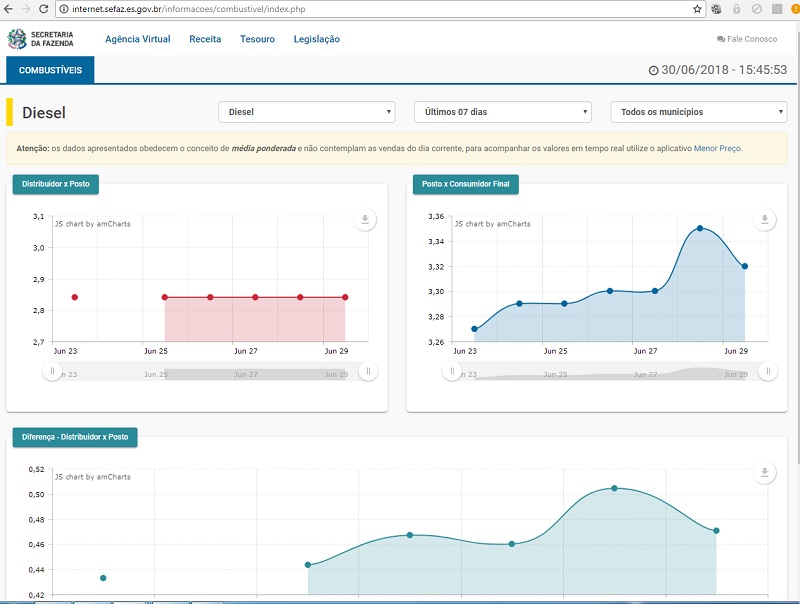Click the Secretaria da Fazenda logo

point(40,39)
